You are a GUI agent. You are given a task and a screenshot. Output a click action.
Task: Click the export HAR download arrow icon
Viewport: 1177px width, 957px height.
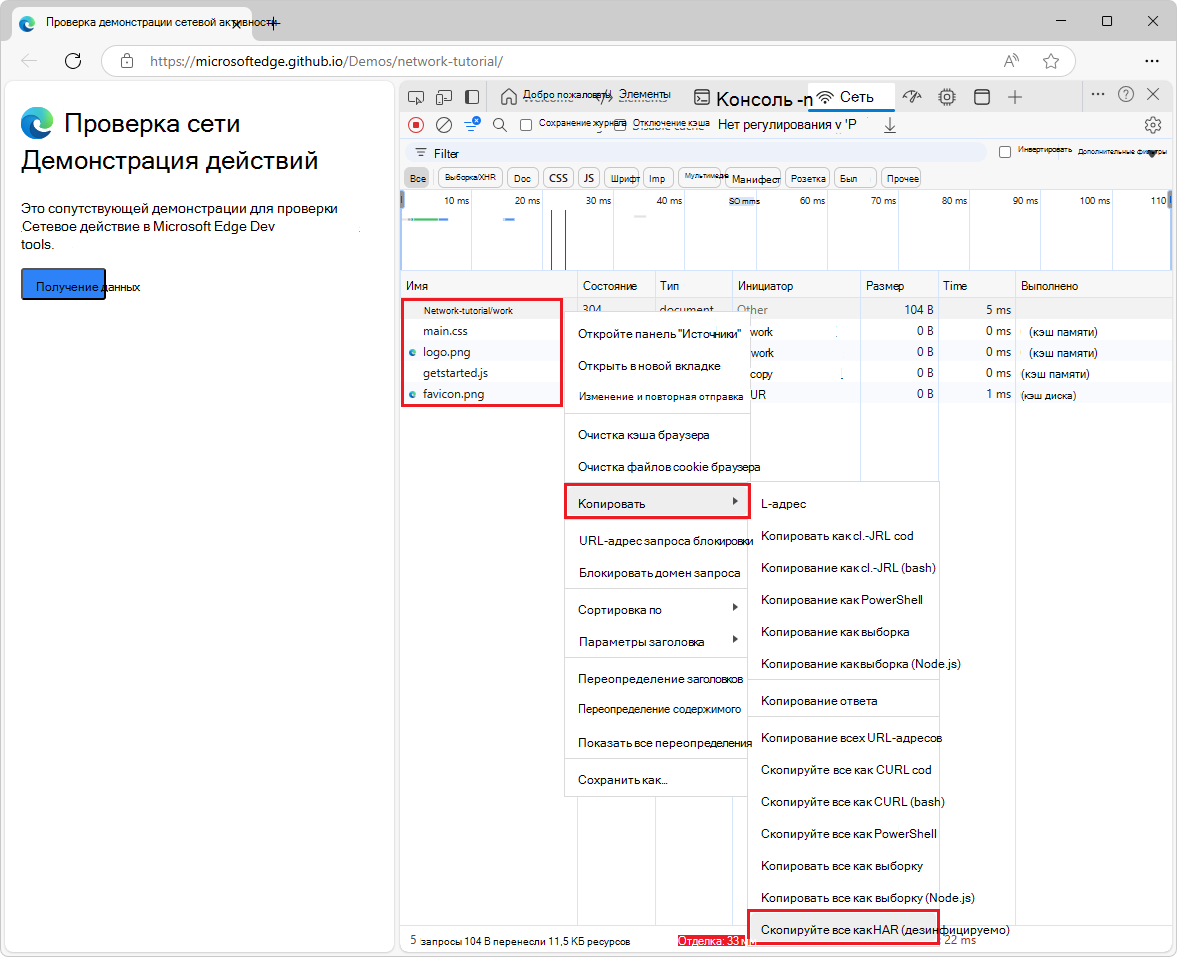click(x=890, y=125)
